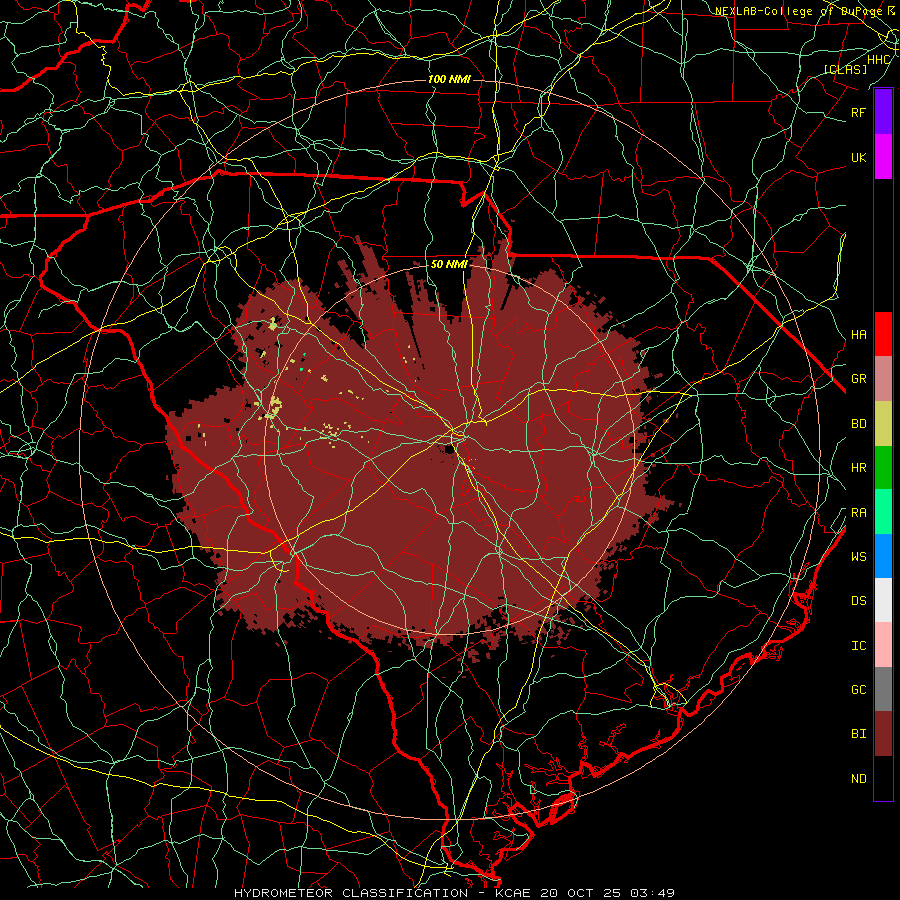Click the HA red legend swatch
Image resolution: width=900 pixels, height=900 pixels.
click(883, 334)
